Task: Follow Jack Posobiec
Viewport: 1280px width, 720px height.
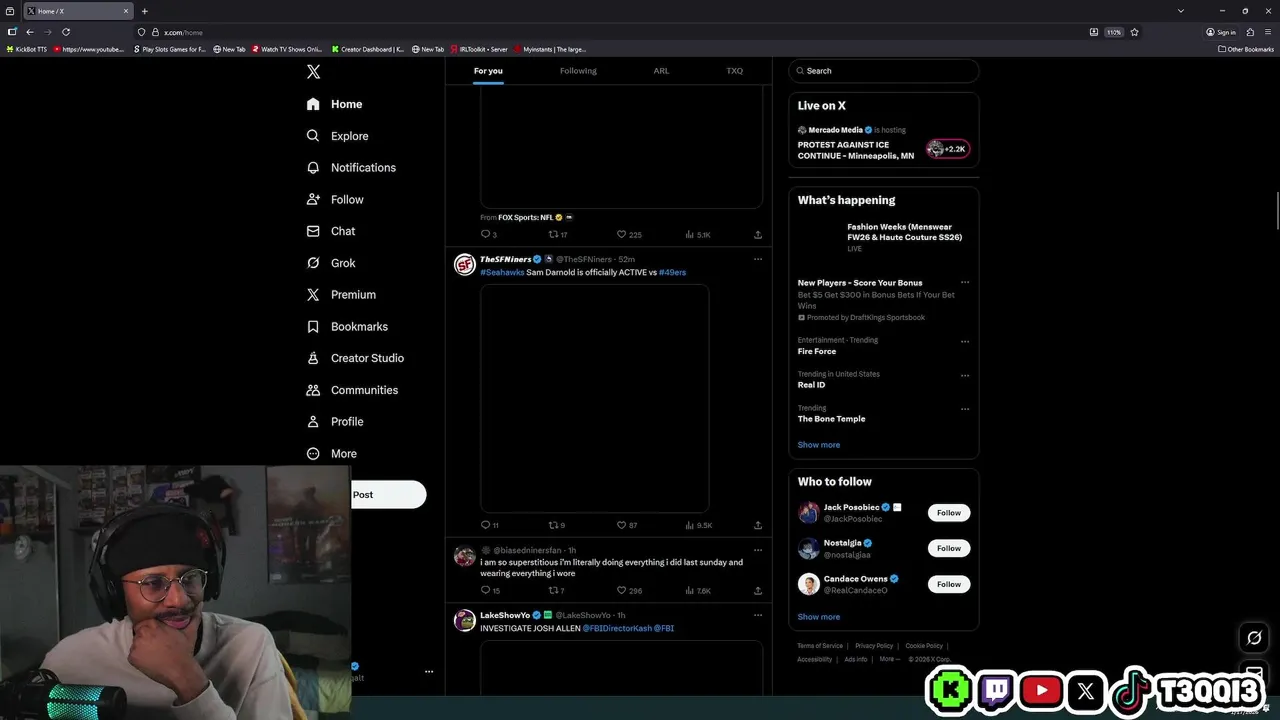Action: click(949, 513)
